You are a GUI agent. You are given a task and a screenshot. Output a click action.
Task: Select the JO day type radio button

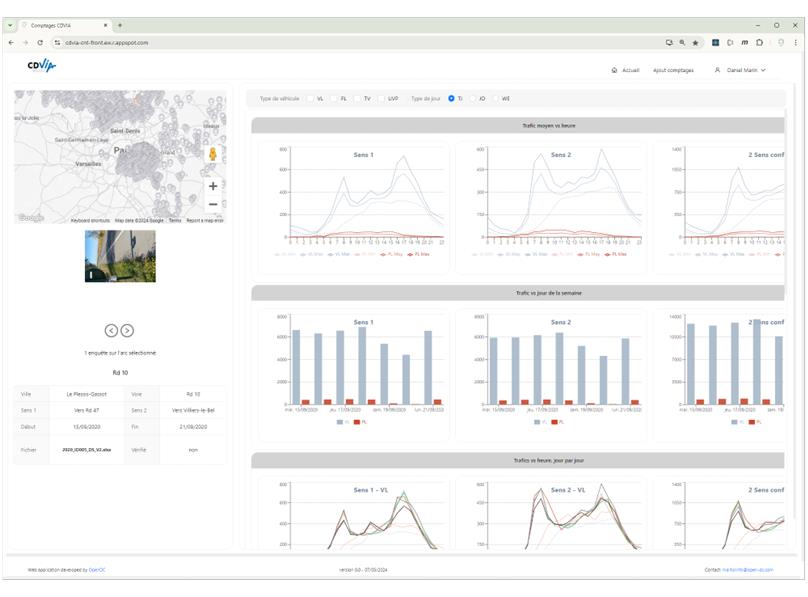tap(473, 98)
